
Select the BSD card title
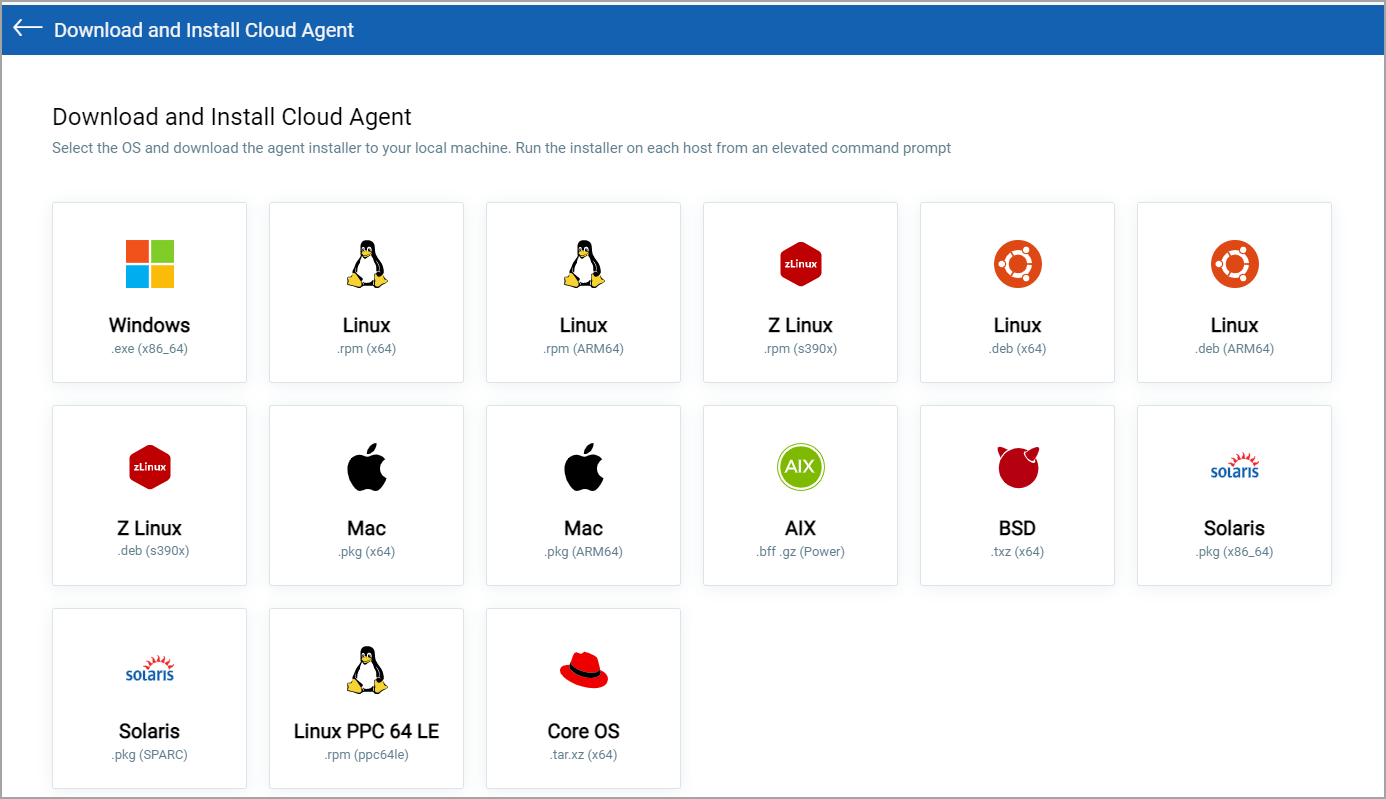point(1018,528)
